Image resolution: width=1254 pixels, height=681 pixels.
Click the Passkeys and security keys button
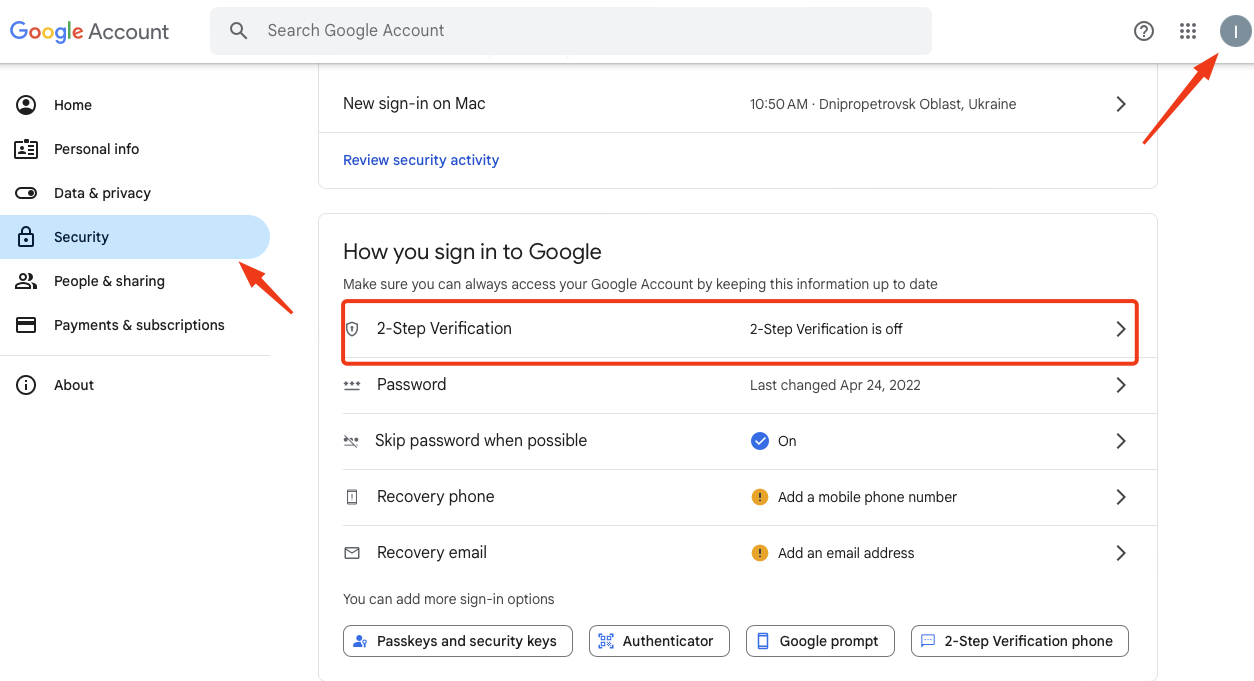pos(458,641)
